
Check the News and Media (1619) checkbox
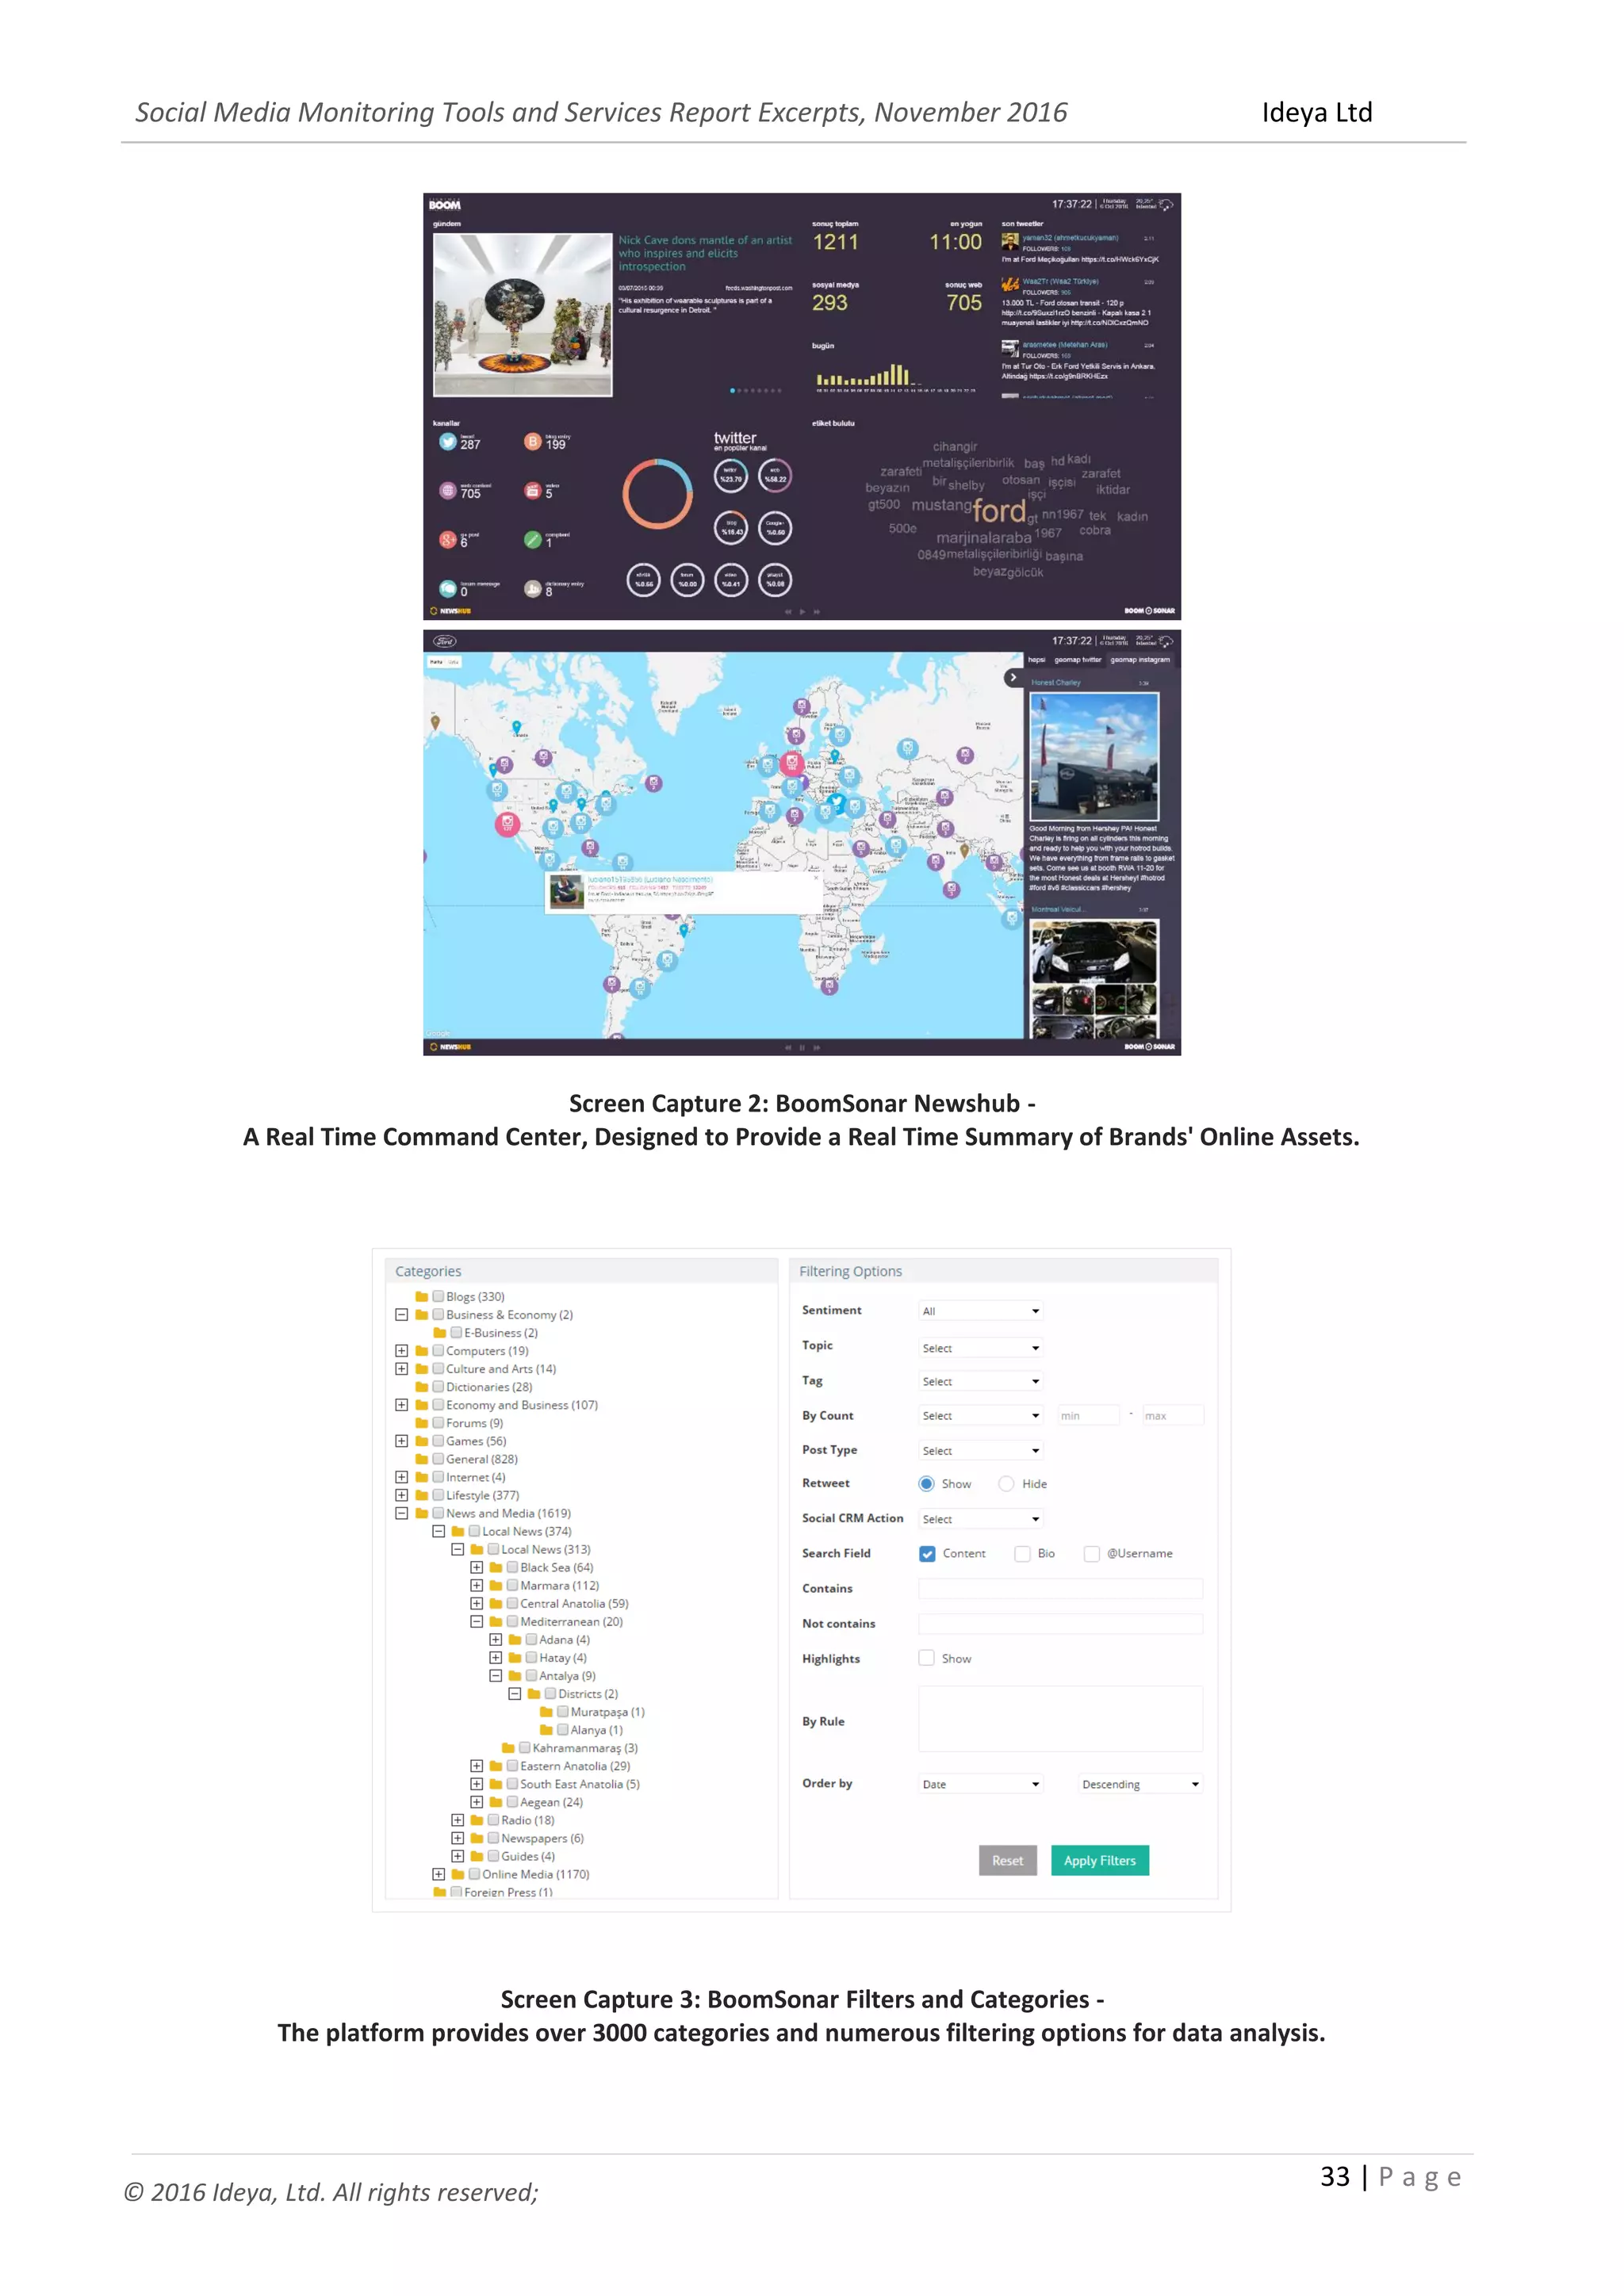pos(438,1513)
